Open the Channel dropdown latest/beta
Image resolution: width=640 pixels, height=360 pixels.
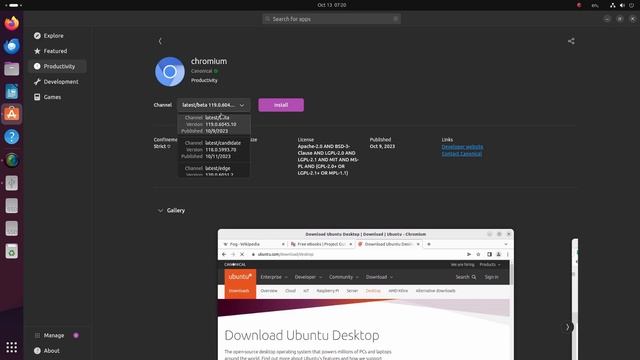[214, 105]
